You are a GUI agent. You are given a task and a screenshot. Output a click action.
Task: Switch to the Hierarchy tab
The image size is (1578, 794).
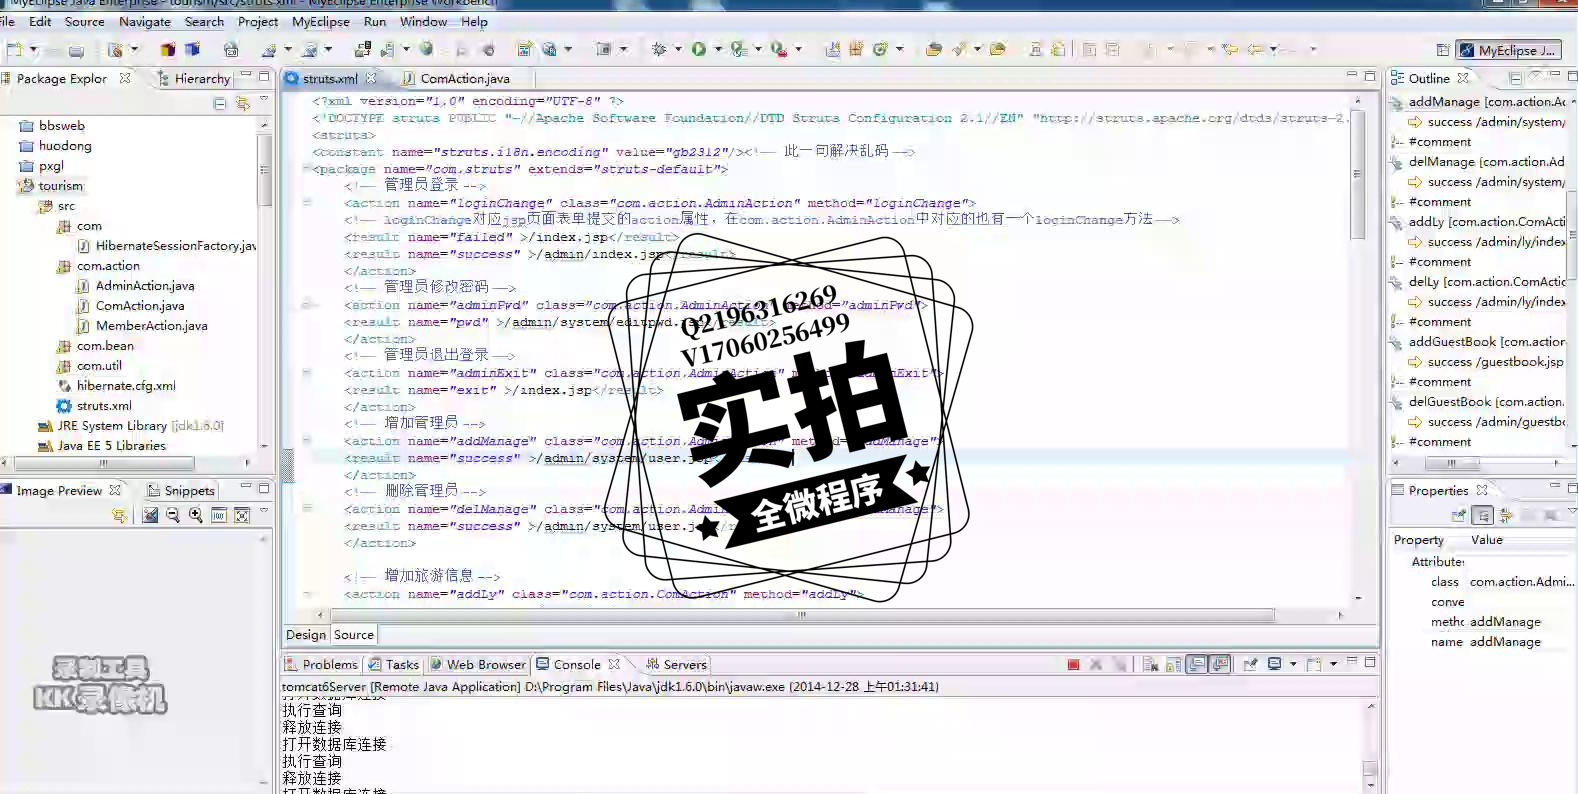(x=194, y=78)
